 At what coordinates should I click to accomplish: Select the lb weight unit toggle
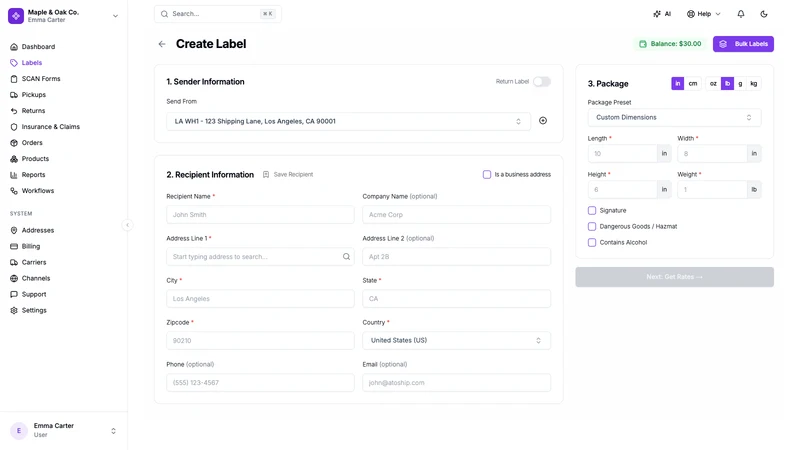point(728,84)
